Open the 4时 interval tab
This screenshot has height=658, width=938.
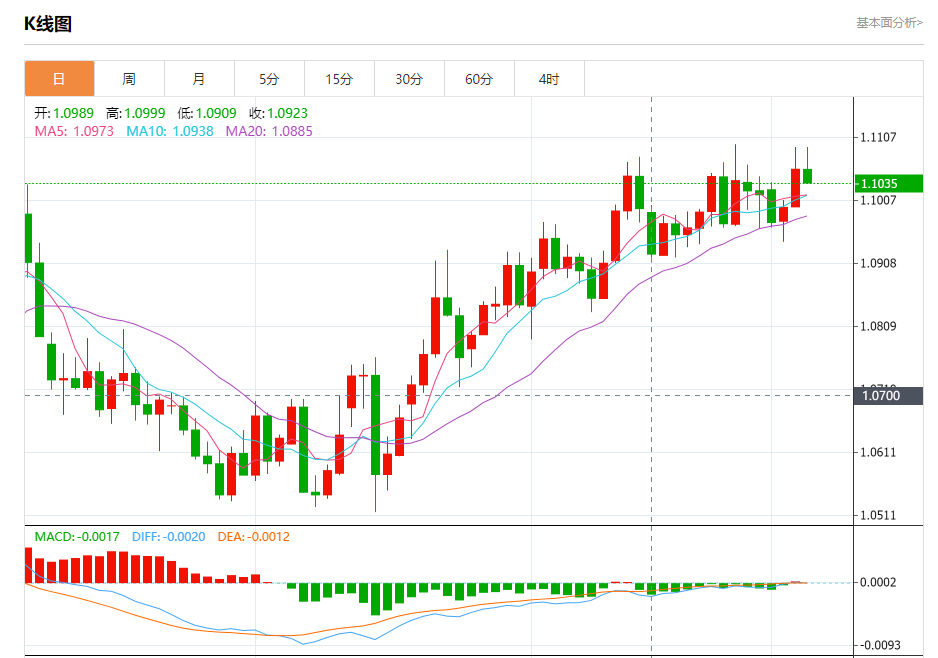point(549,78)
